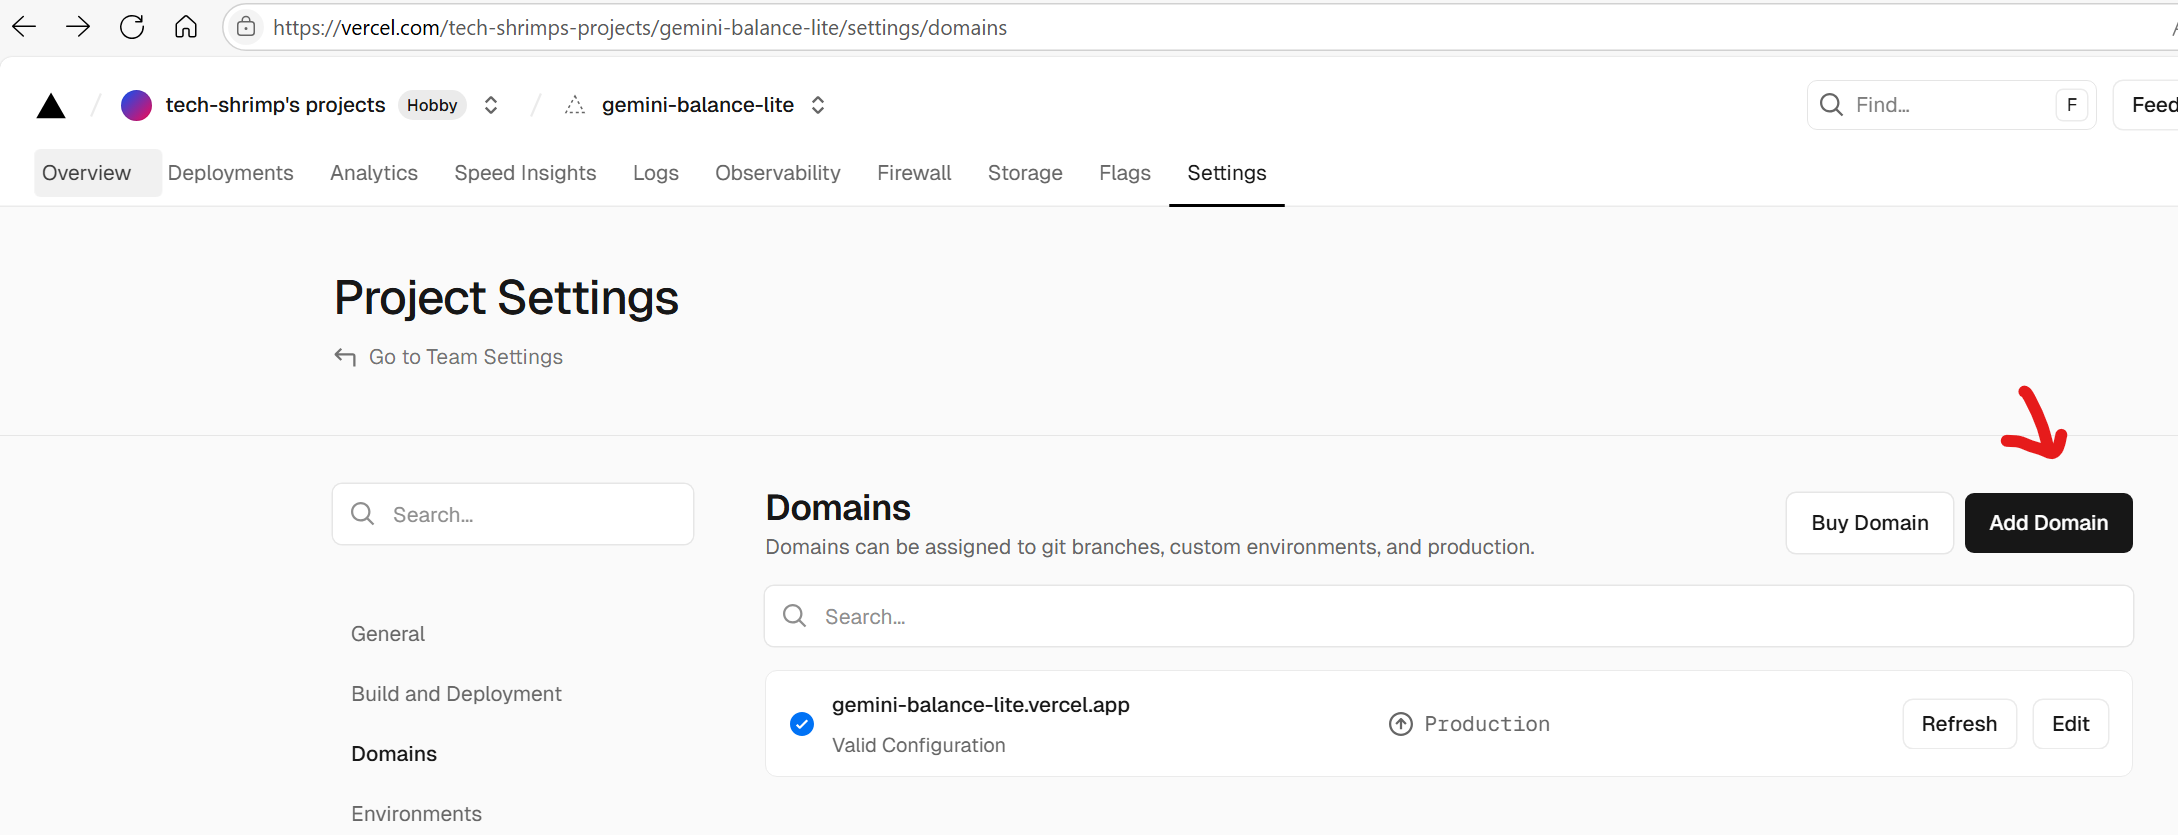The width and height of the screenshot is (2178, 835).
Task: Click the Vercel triangle logo
Action: [x=51, y=106]
